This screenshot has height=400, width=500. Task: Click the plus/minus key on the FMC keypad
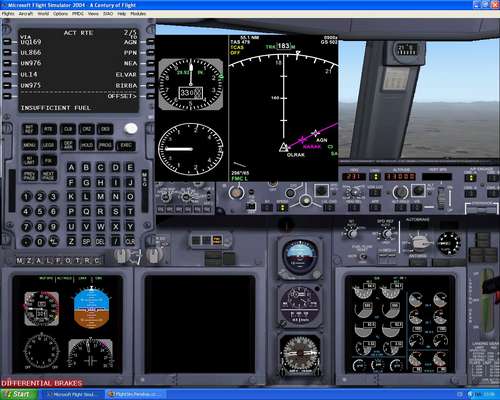tap(54, 241)
